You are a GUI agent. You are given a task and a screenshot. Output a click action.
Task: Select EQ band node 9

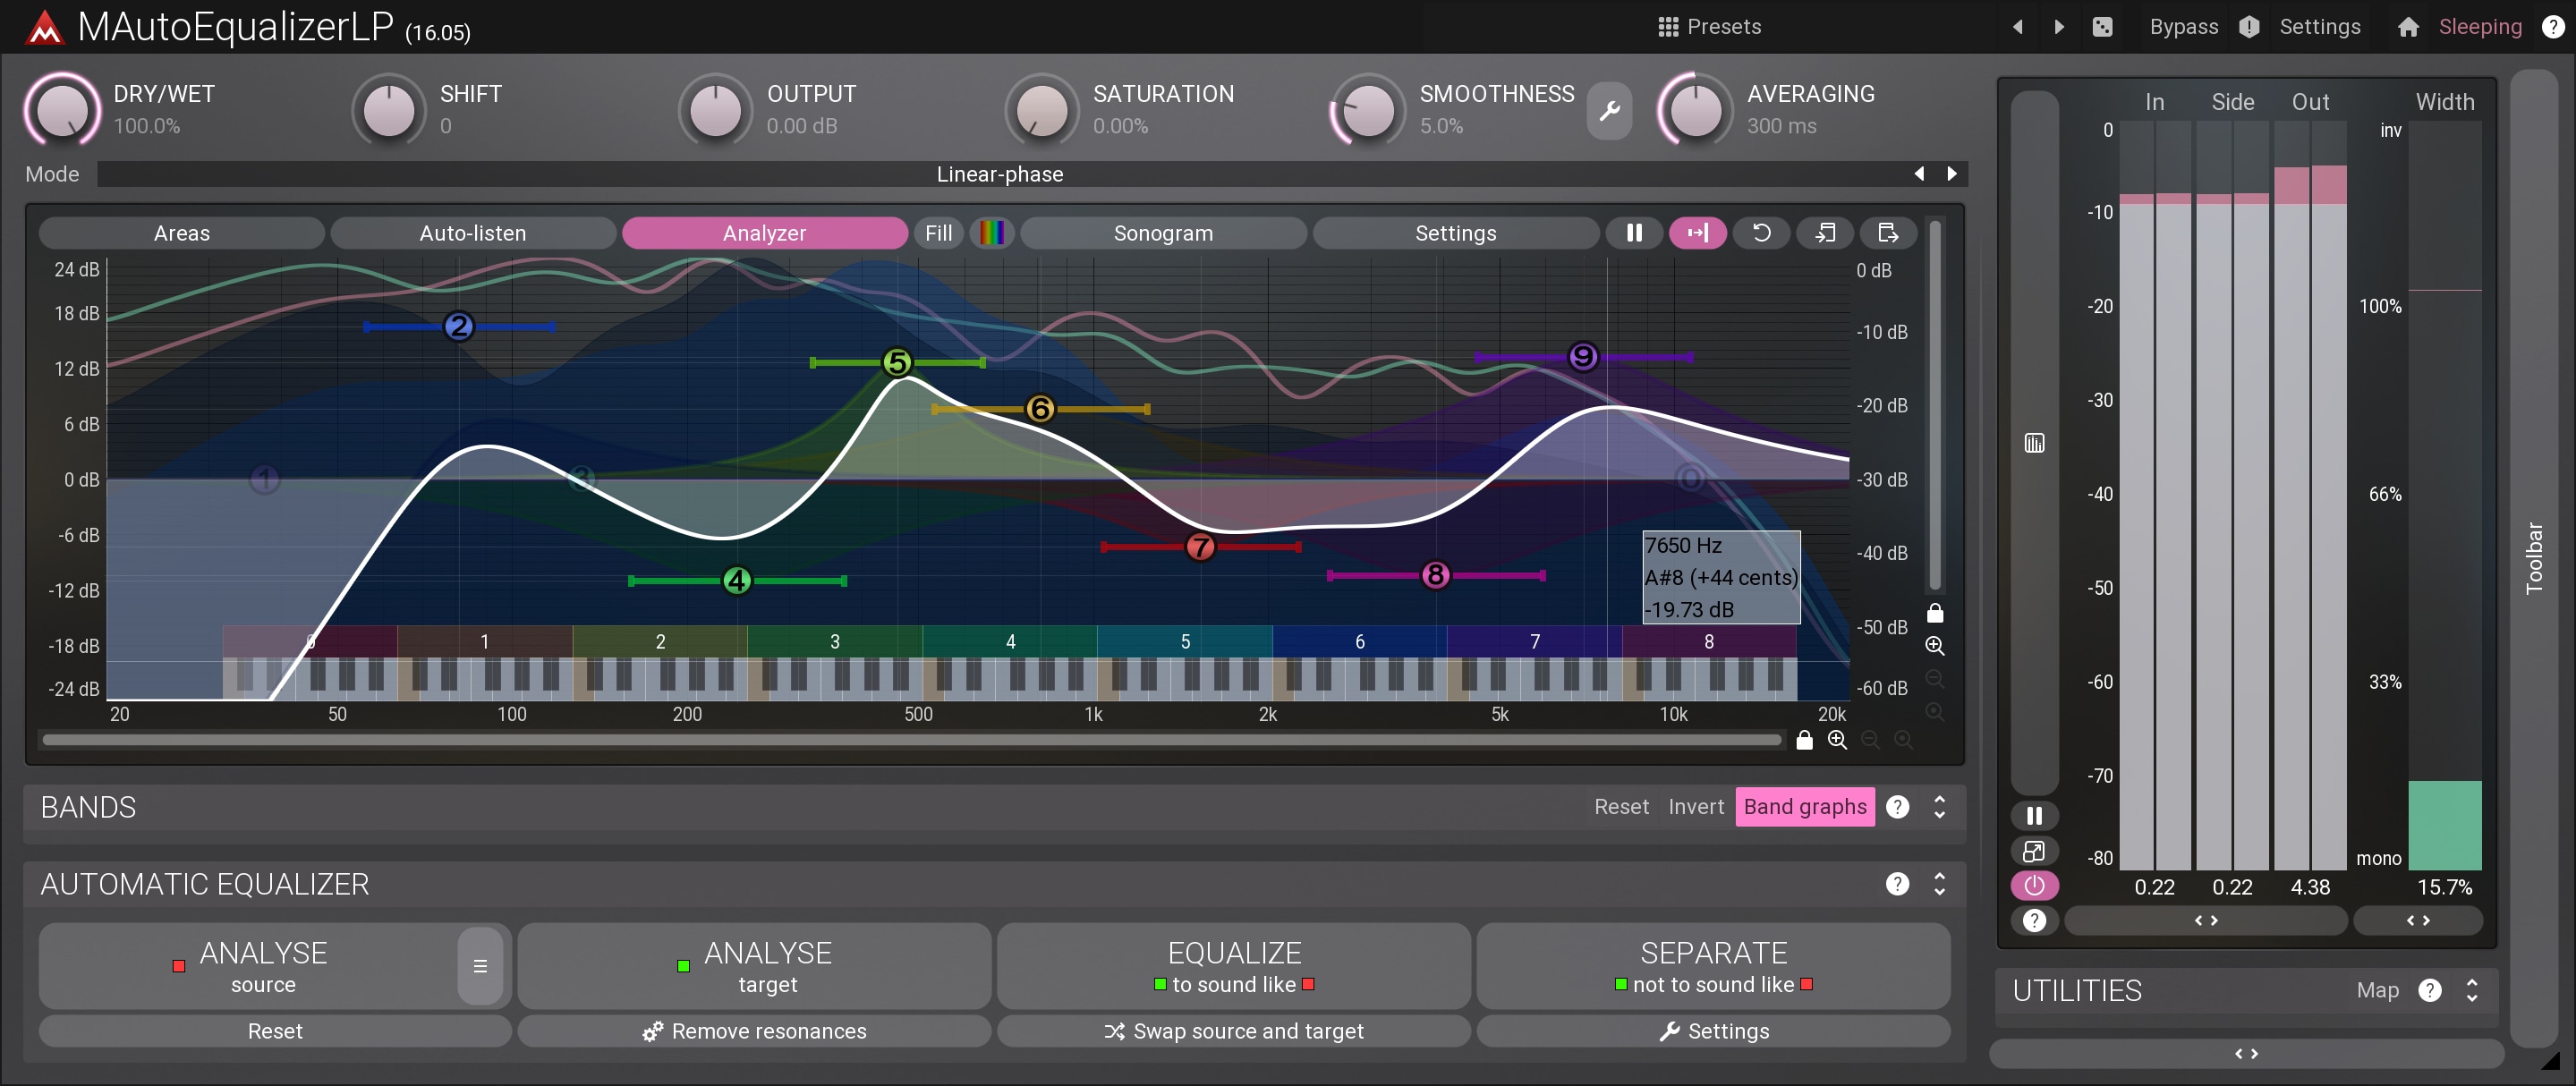[x=1582, y=356]
